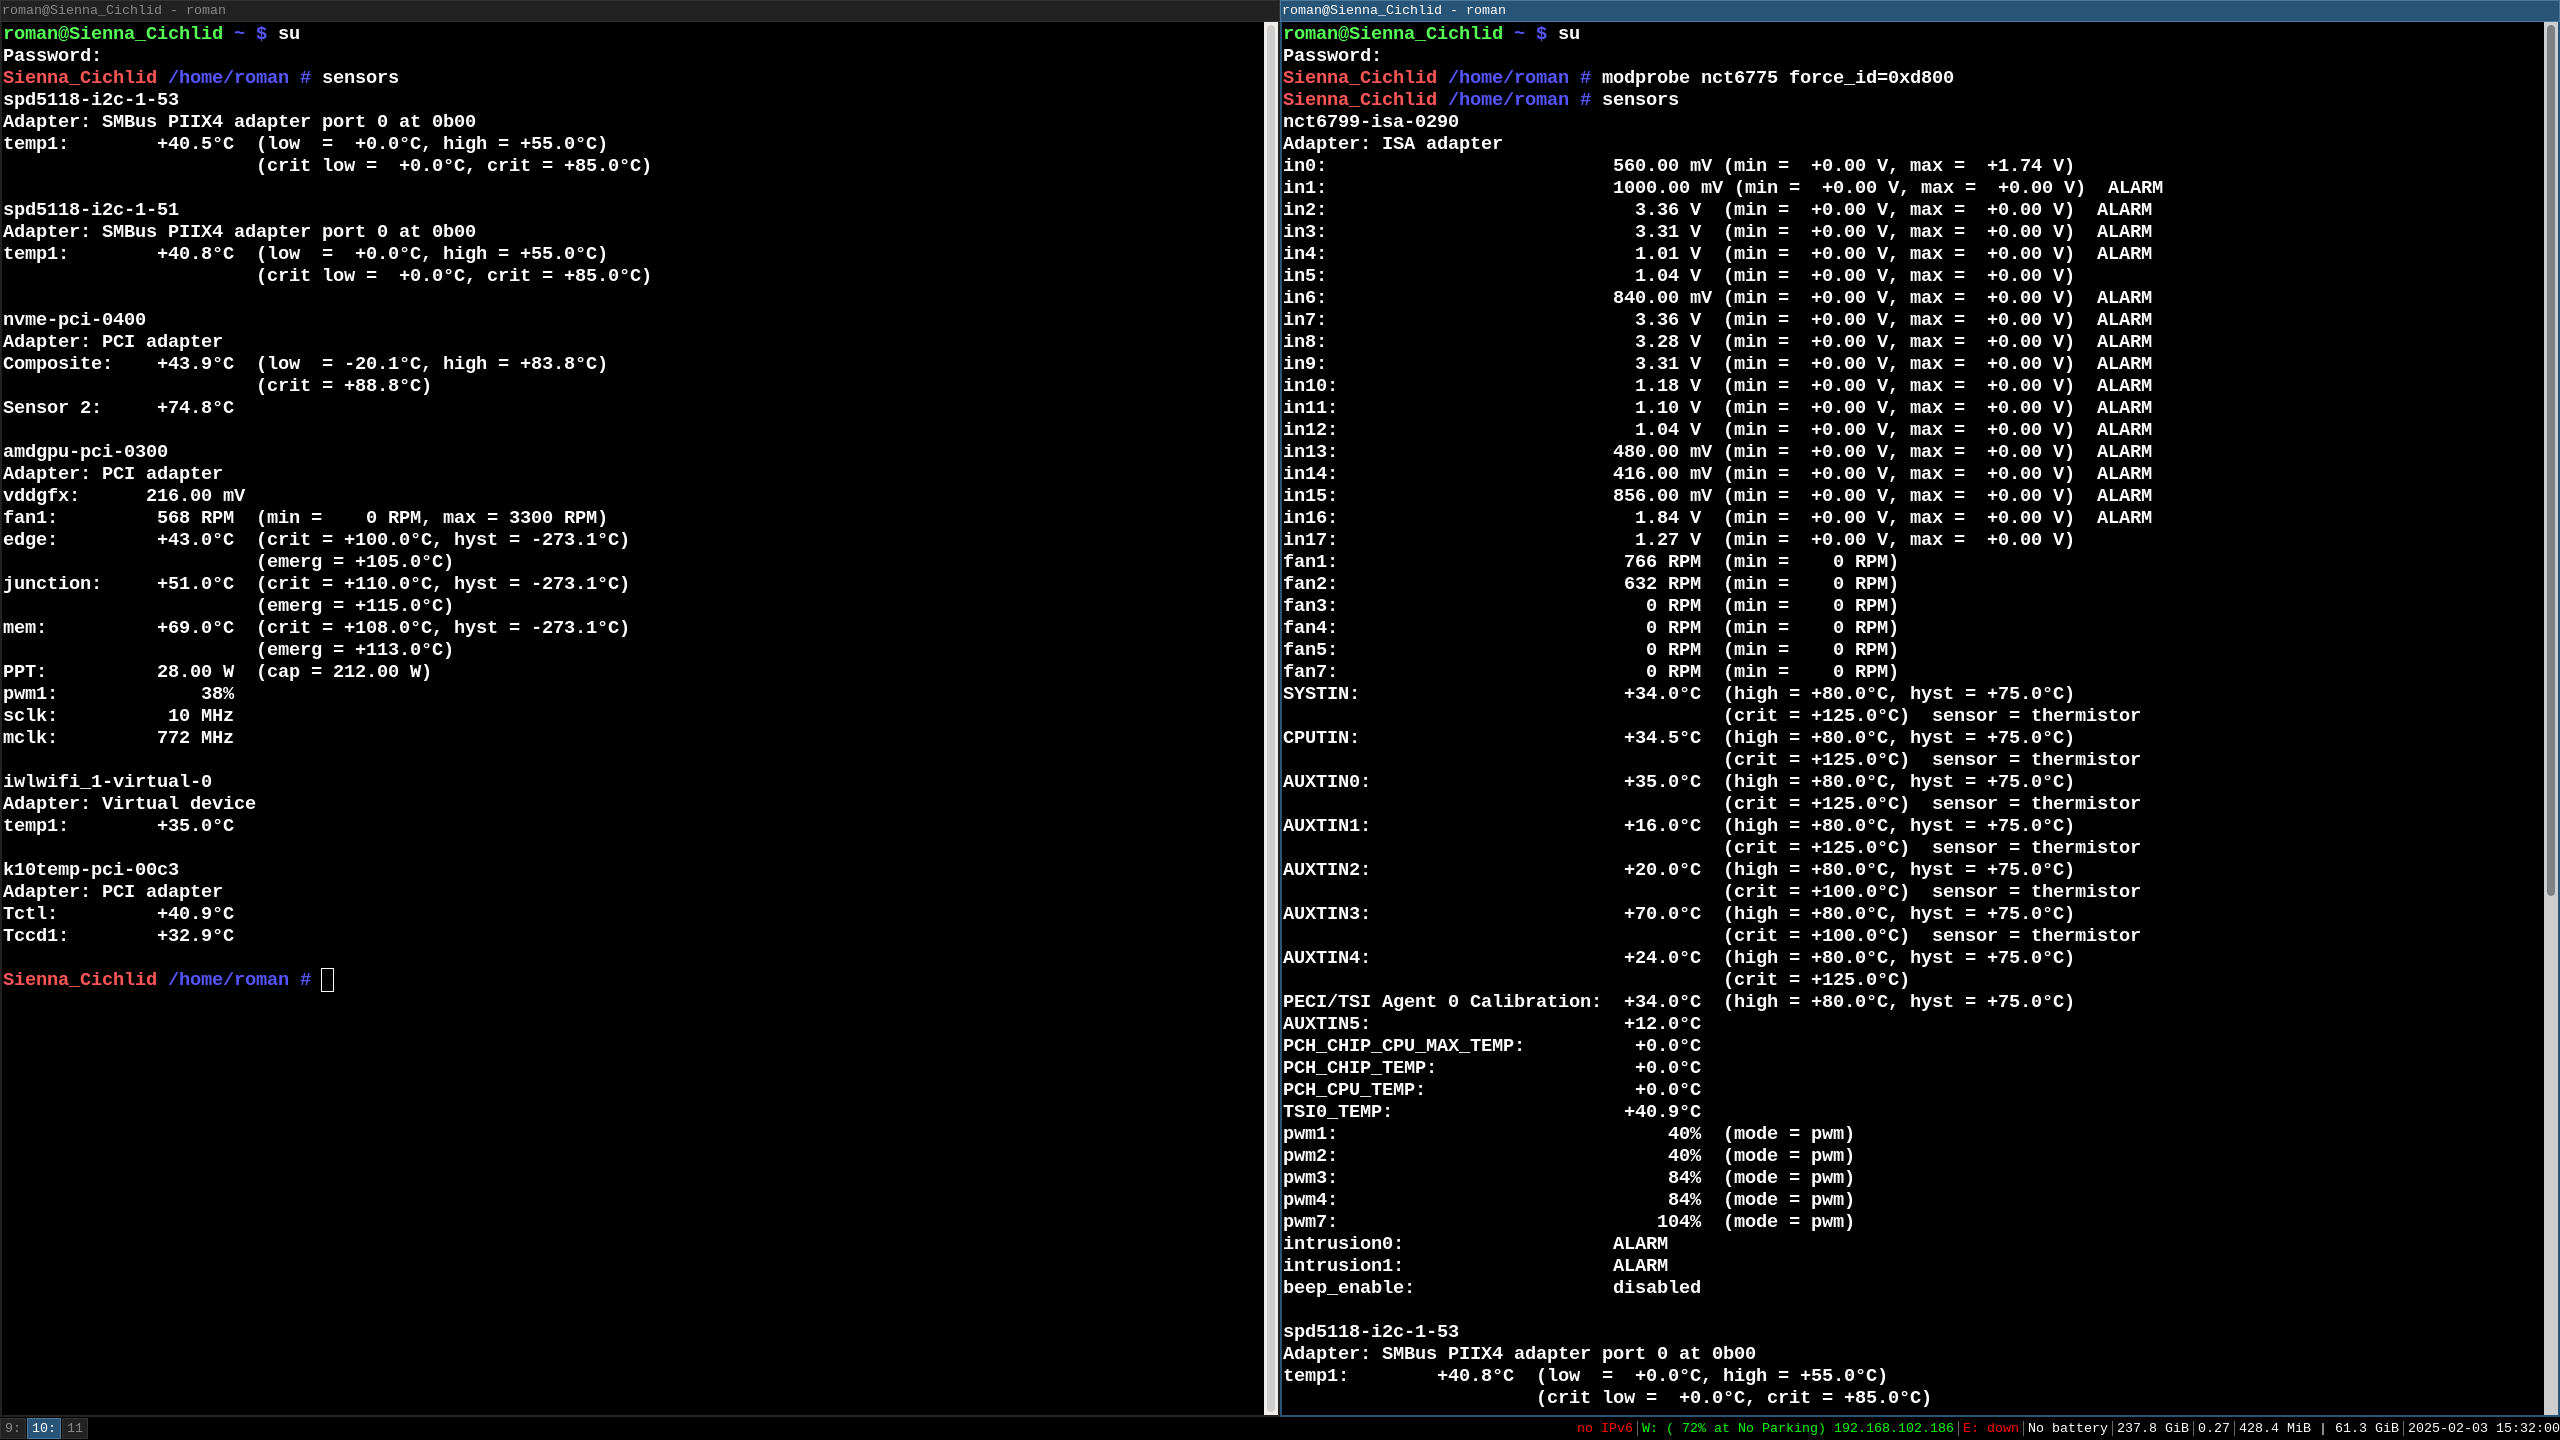
Task: Click the 'nct6799-isa-0290' chip name
Action: click(1370, 122)
